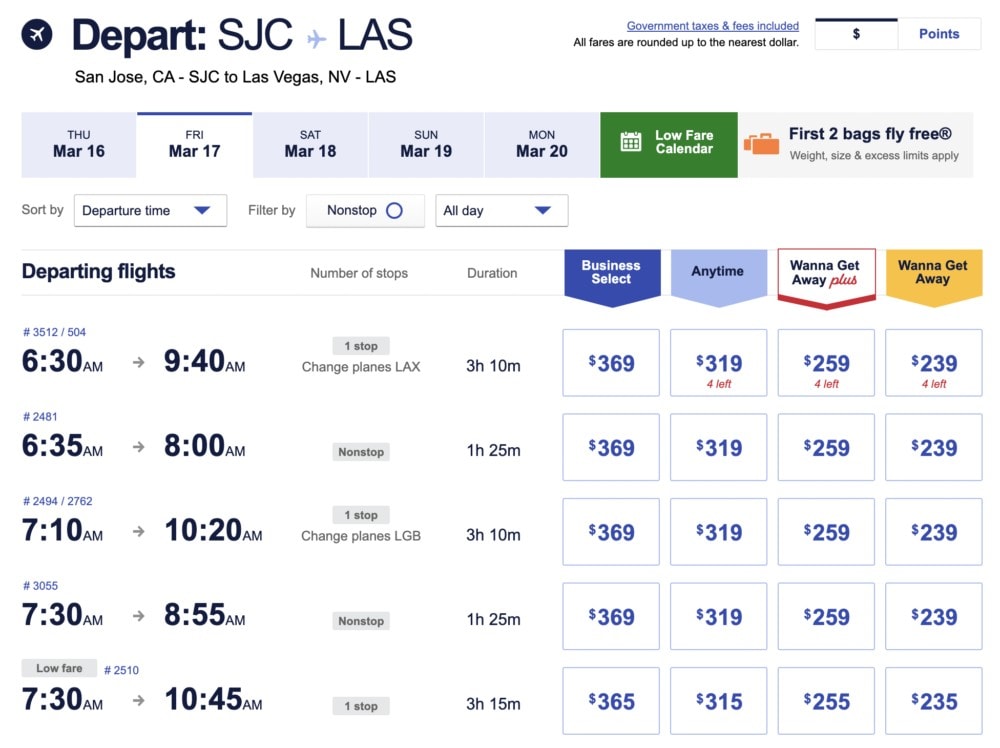The width and height of the screenshot is (1000, 748).
Task: Click arrow icon between 6:30AM and 9:40AM
Action: 138,362
